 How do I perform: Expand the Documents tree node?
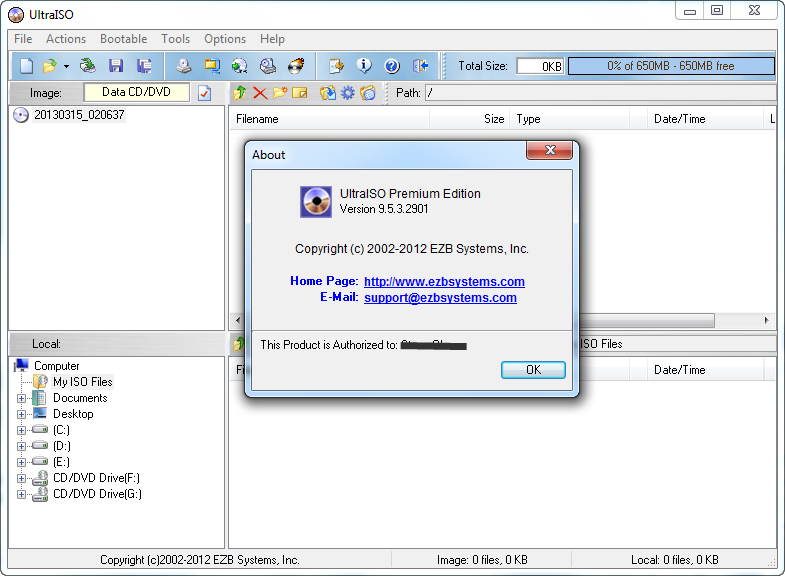point(21,398)
